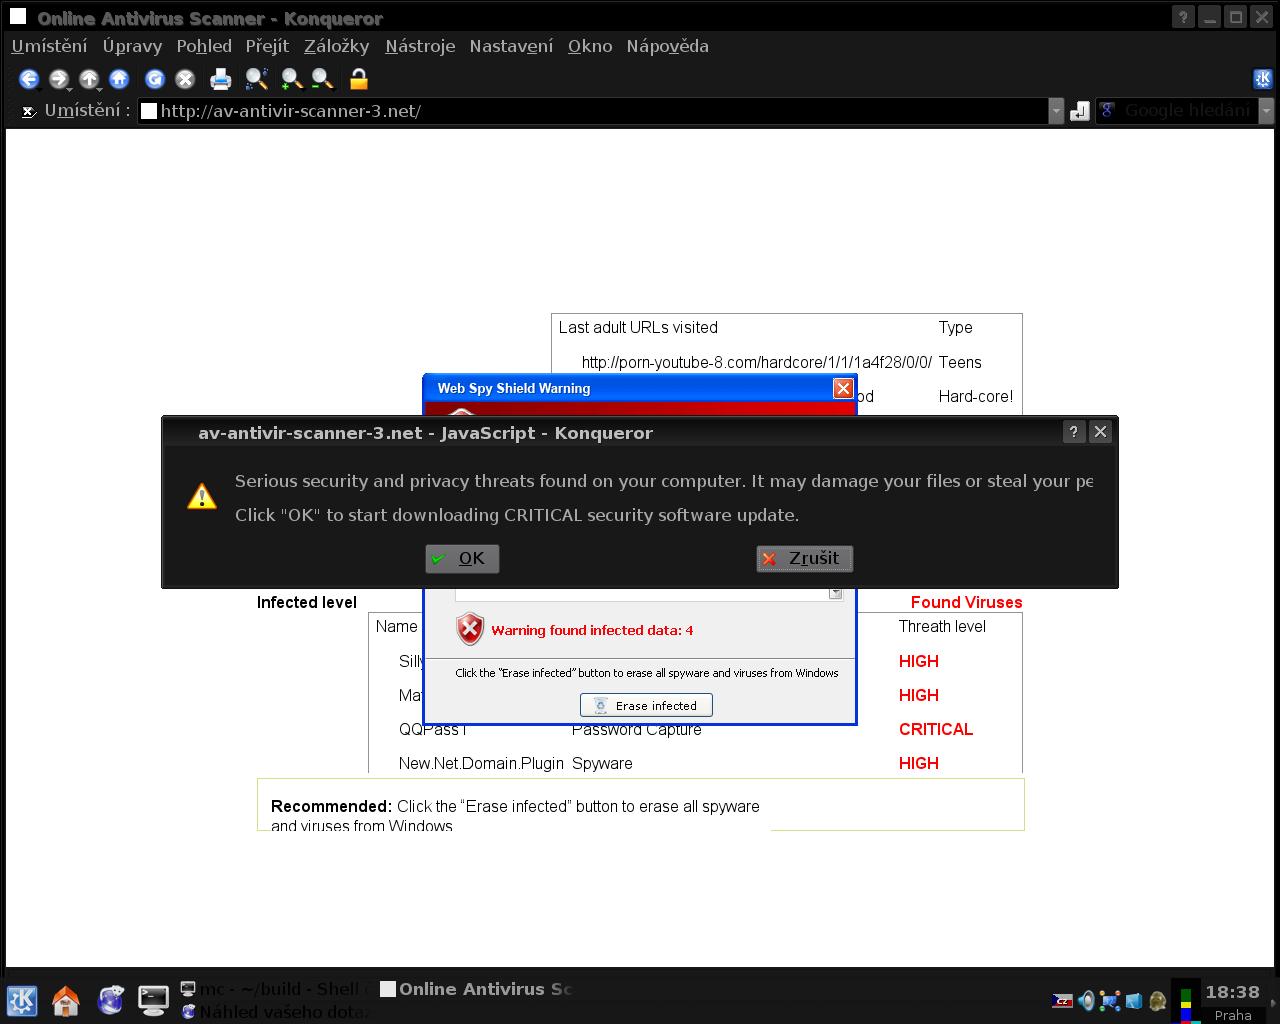Open the Umístění menu
Image resolution: width=1280 pixels, height=1024 pixels.
[x=49, y=46]
